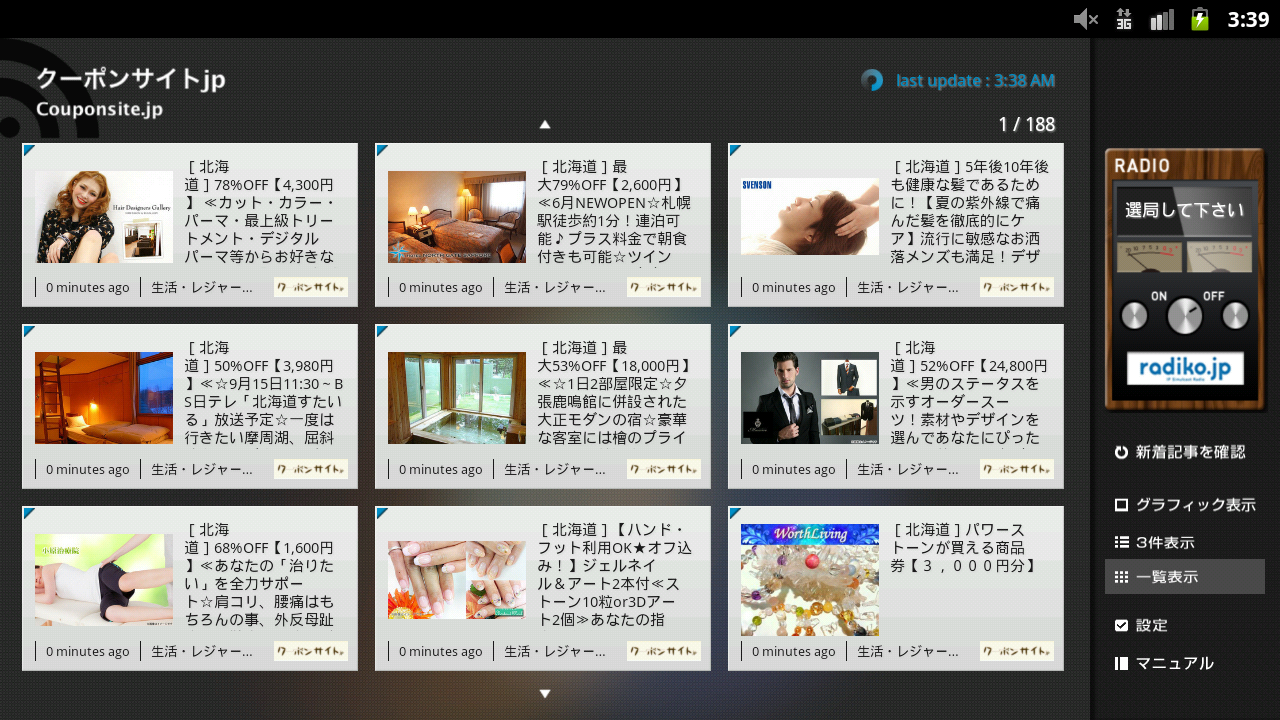Screen dimensions: 1280x720
Task: Go to next page with down arrow
Action: [x=545, y=693]
